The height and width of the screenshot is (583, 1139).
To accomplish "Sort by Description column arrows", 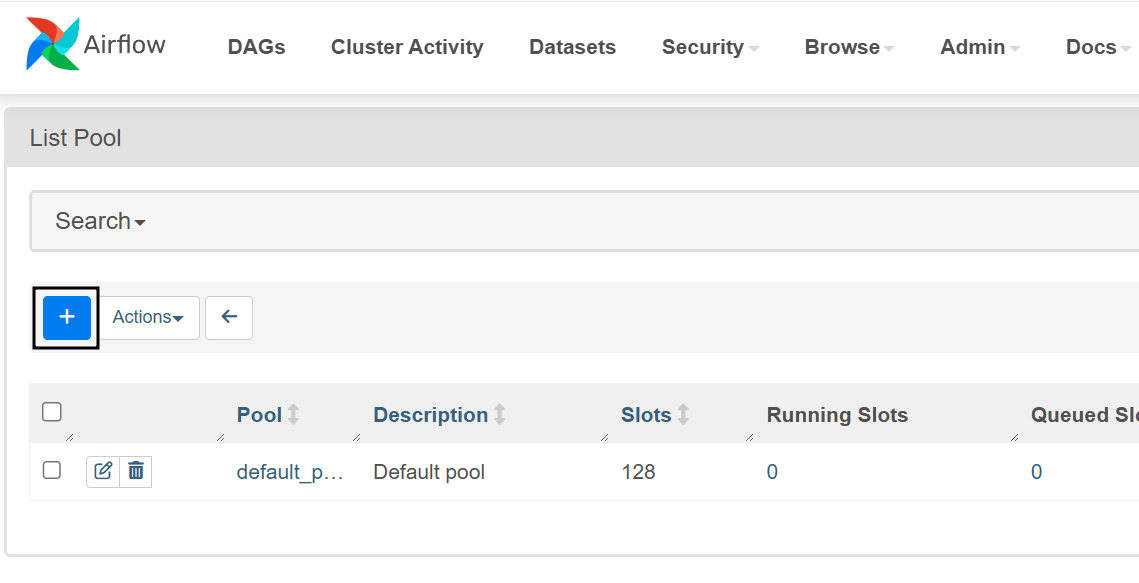I will 500,414.
